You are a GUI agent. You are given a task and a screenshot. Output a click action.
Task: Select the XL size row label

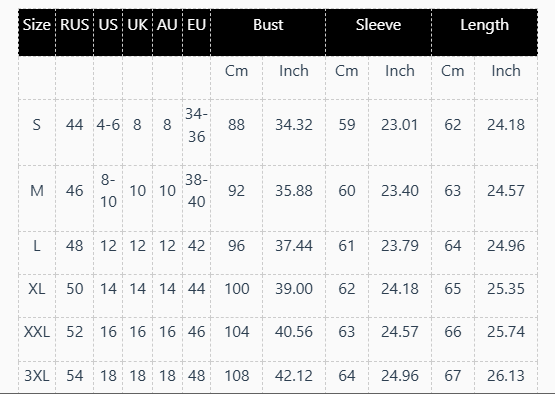[x=37, y=289]
